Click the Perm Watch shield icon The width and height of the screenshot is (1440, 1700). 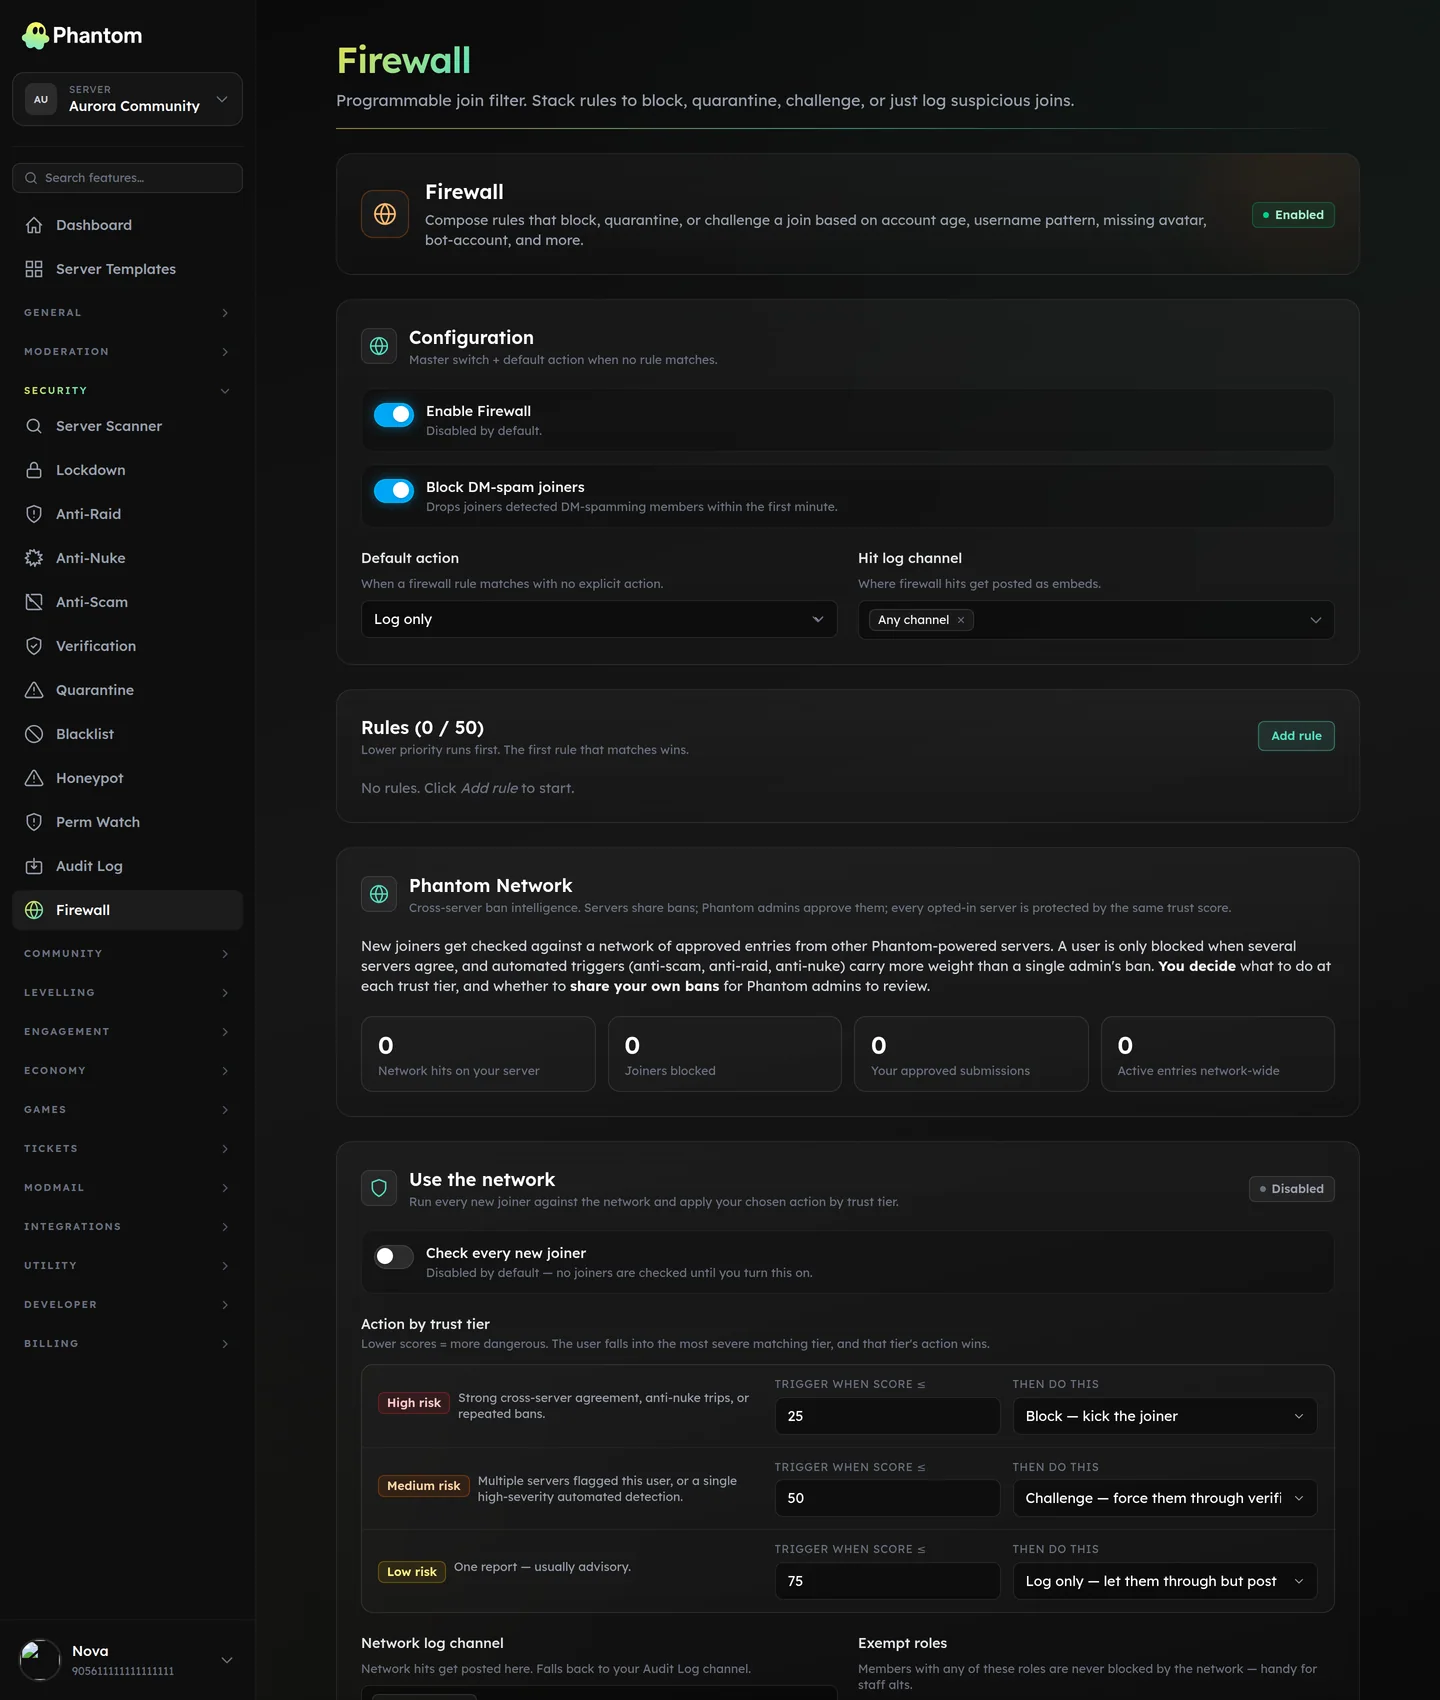coord(34,822)
